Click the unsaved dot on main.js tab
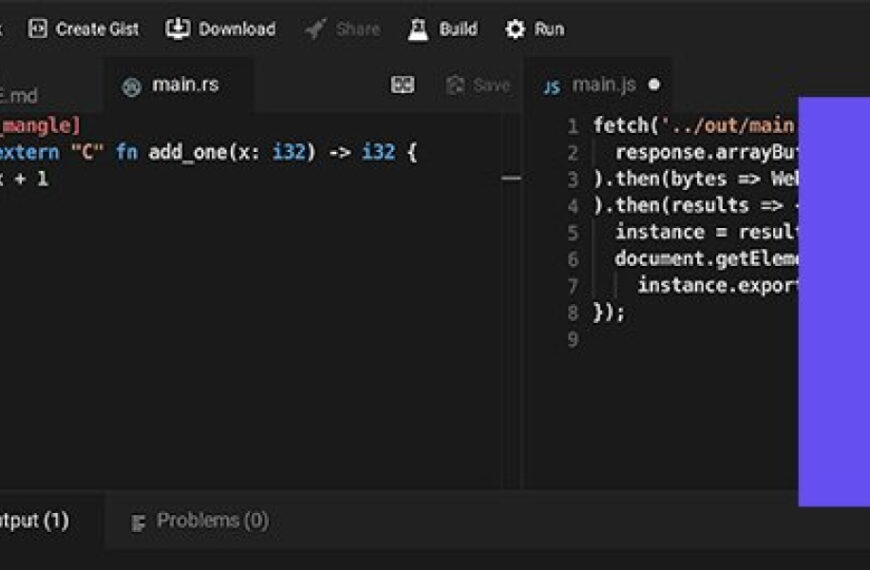The height and width of the screenshot is (570, 870). (654, 84)
